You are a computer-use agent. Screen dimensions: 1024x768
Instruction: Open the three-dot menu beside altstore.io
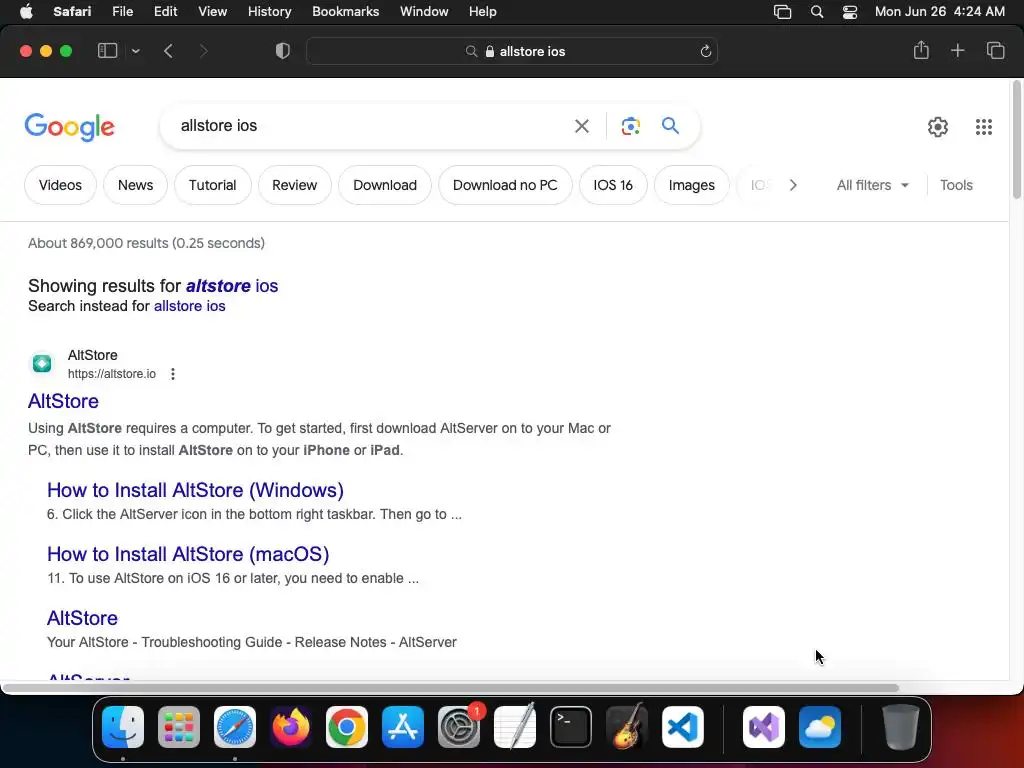click(172, 374)
